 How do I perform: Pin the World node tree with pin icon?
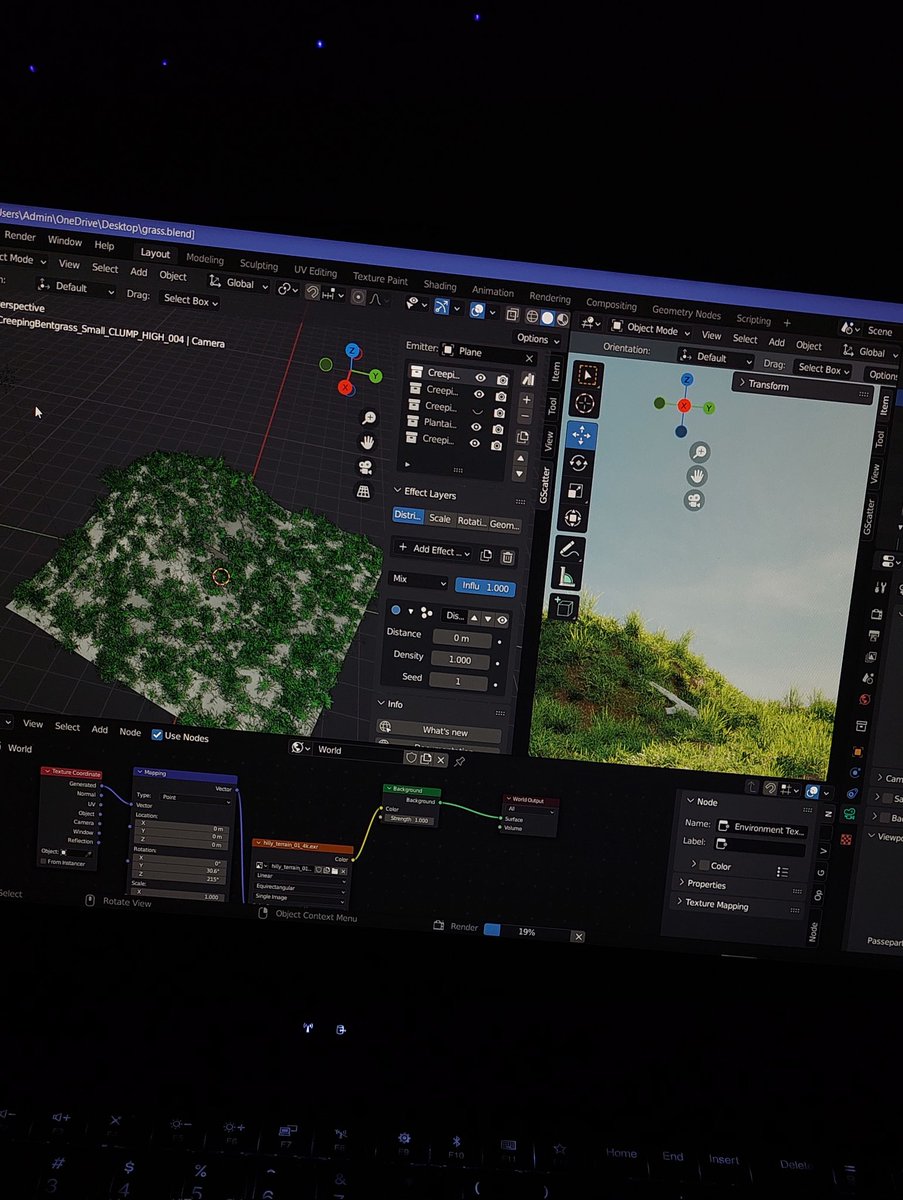[459, 762]
